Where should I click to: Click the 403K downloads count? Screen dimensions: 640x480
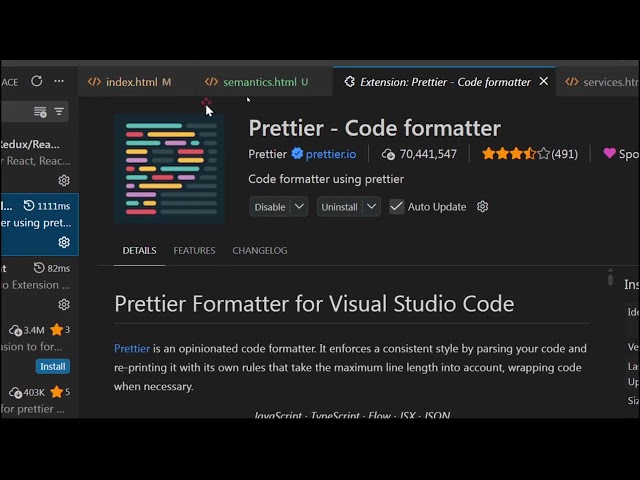(27, 392)
